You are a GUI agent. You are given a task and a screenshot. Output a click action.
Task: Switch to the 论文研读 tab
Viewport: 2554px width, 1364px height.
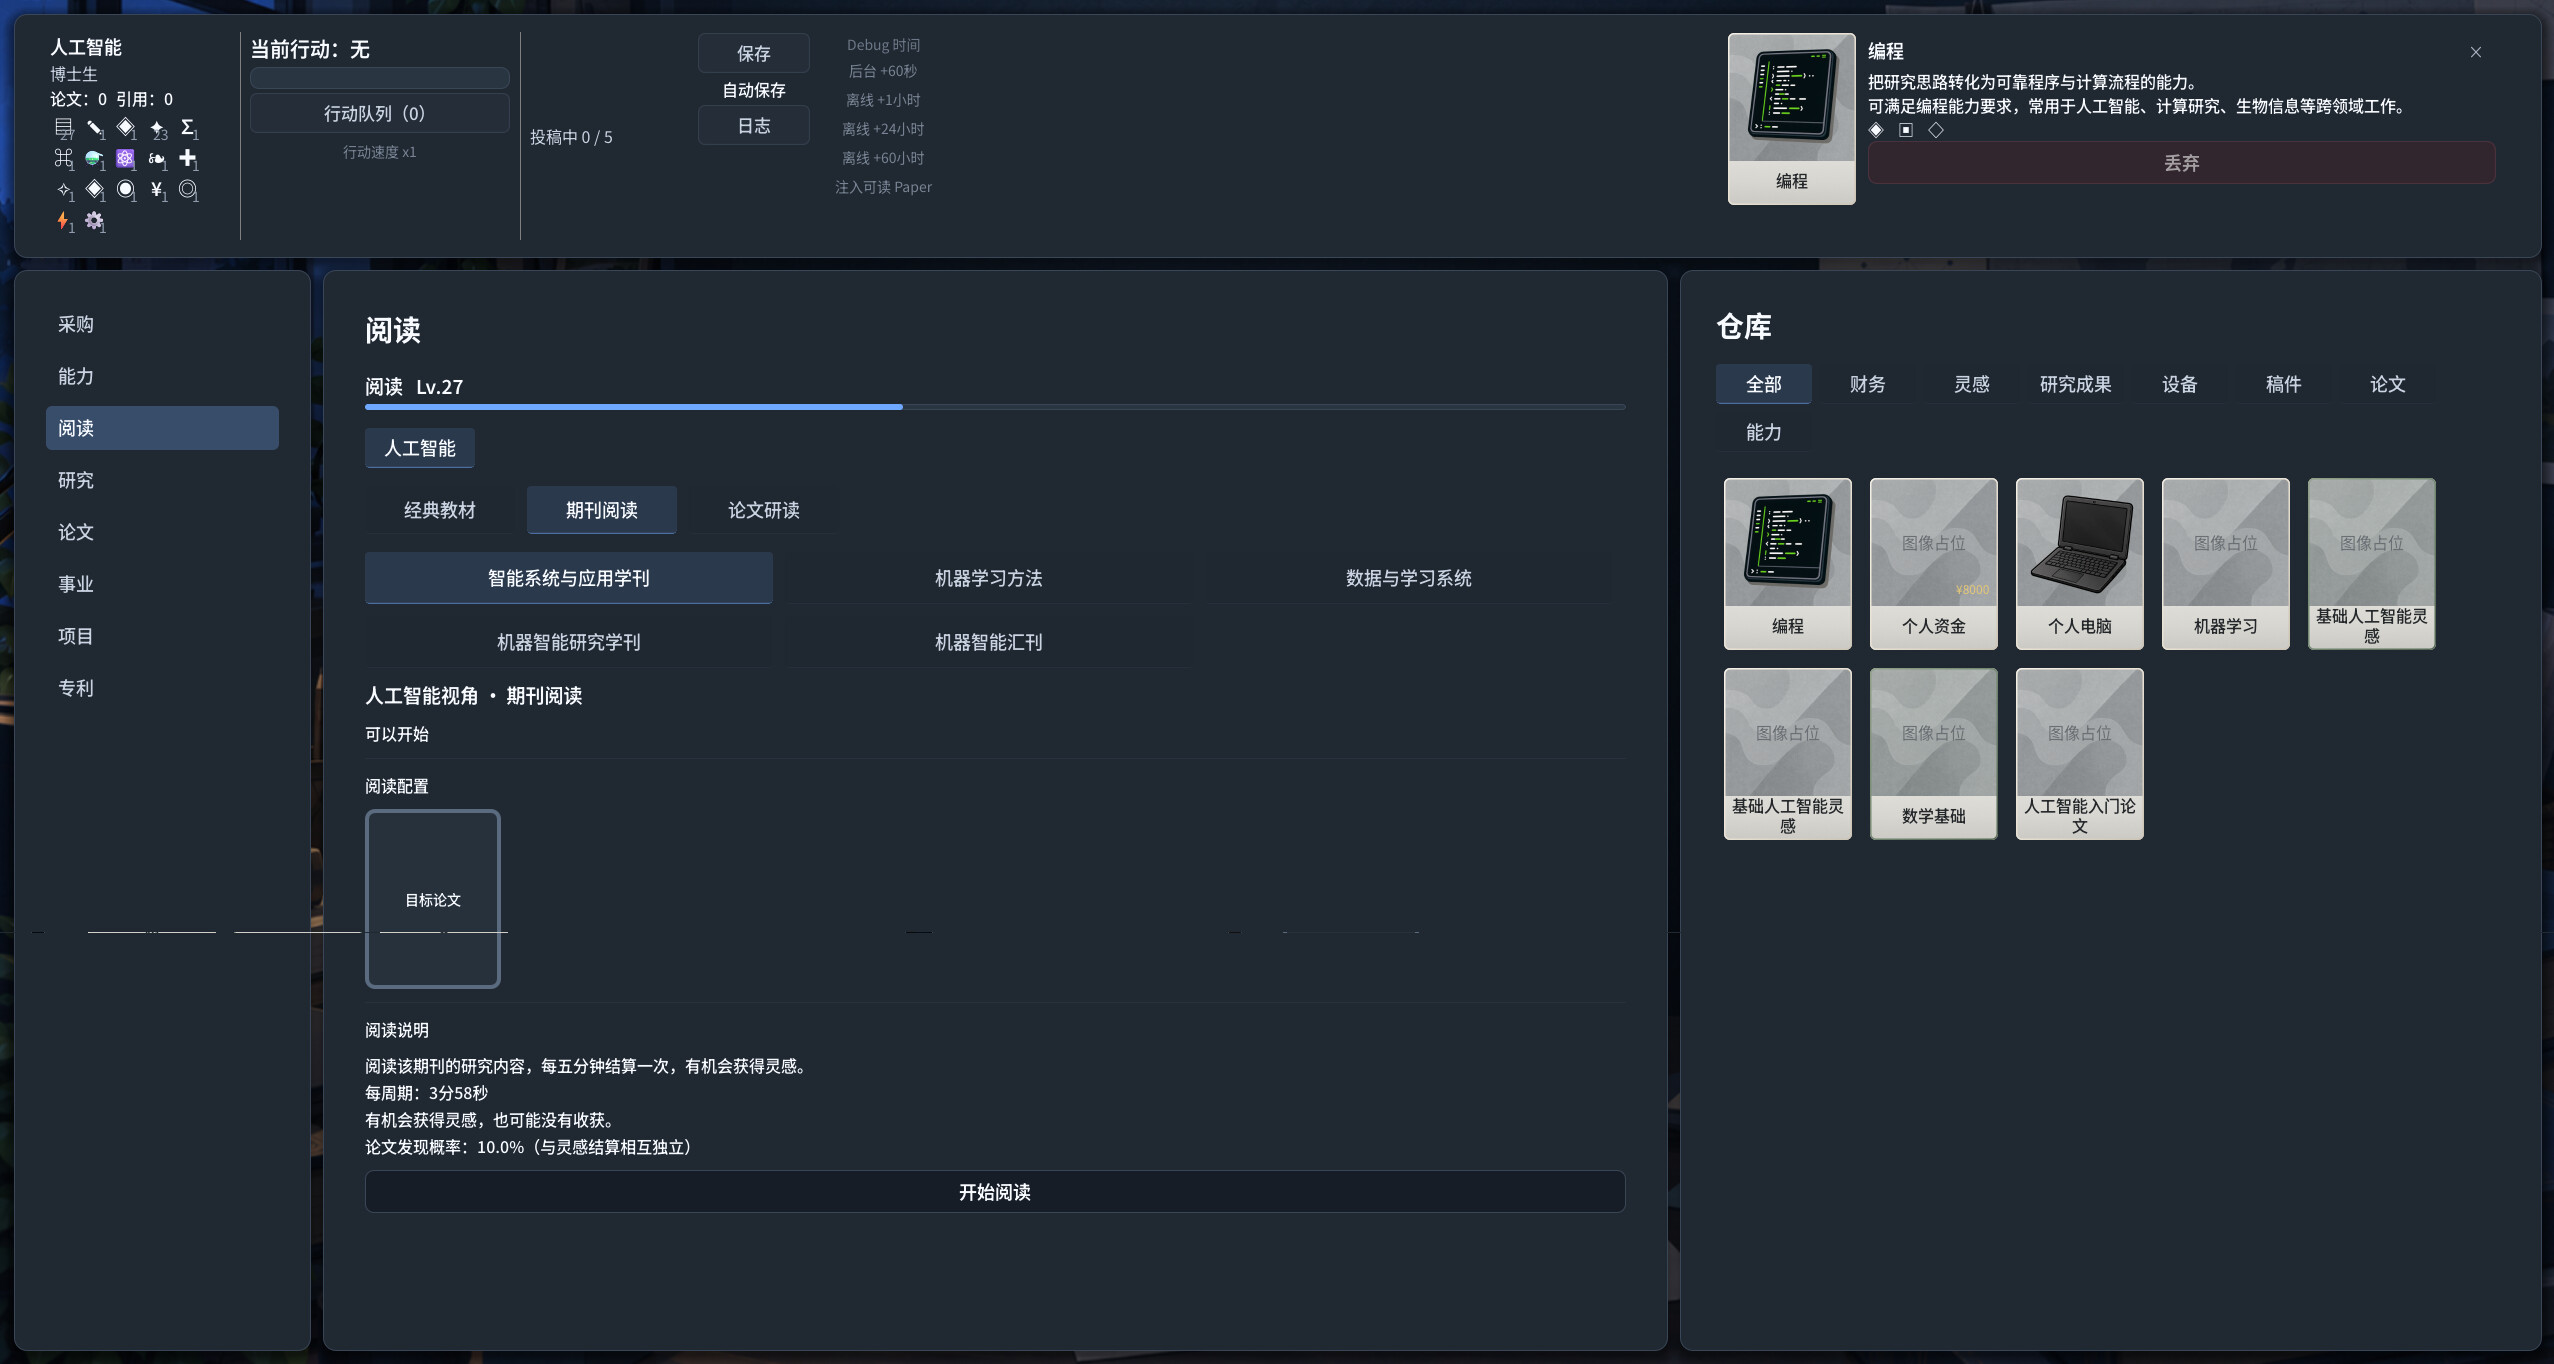(x=764, y=510)
